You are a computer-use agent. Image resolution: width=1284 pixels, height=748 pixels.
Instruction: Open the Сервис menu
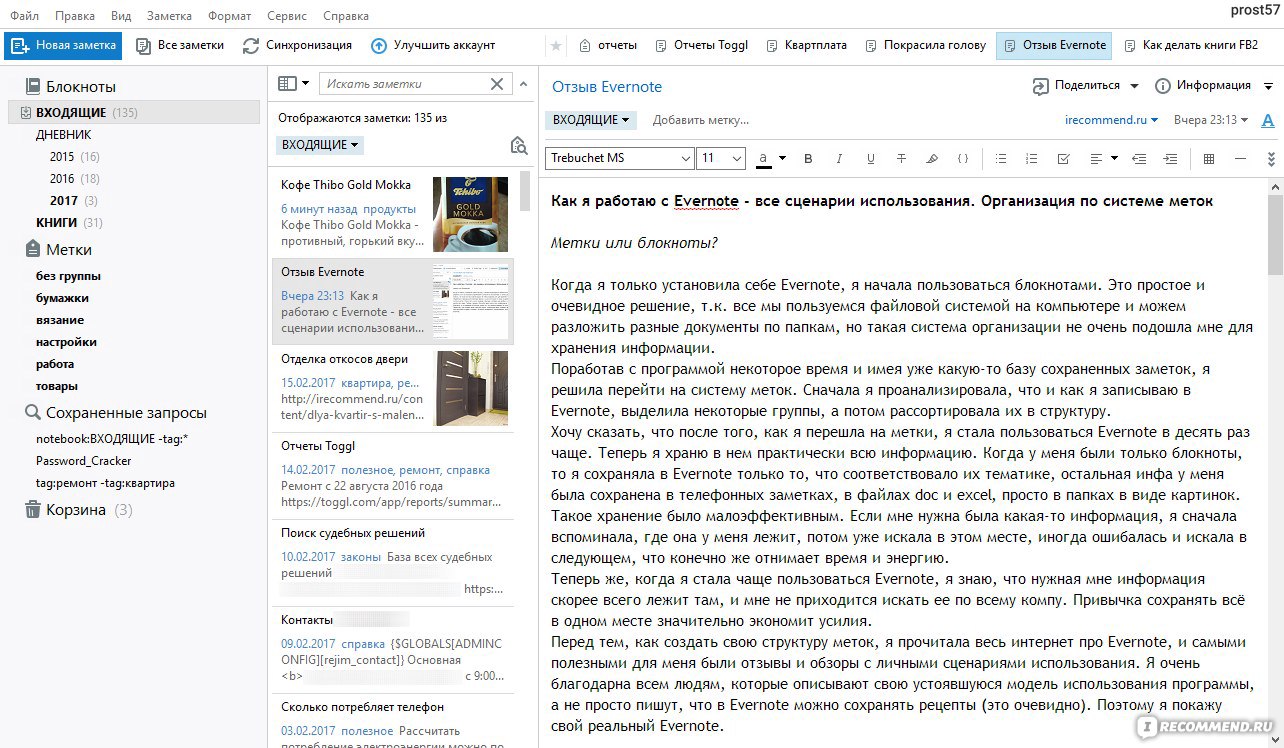coord(287,16)
